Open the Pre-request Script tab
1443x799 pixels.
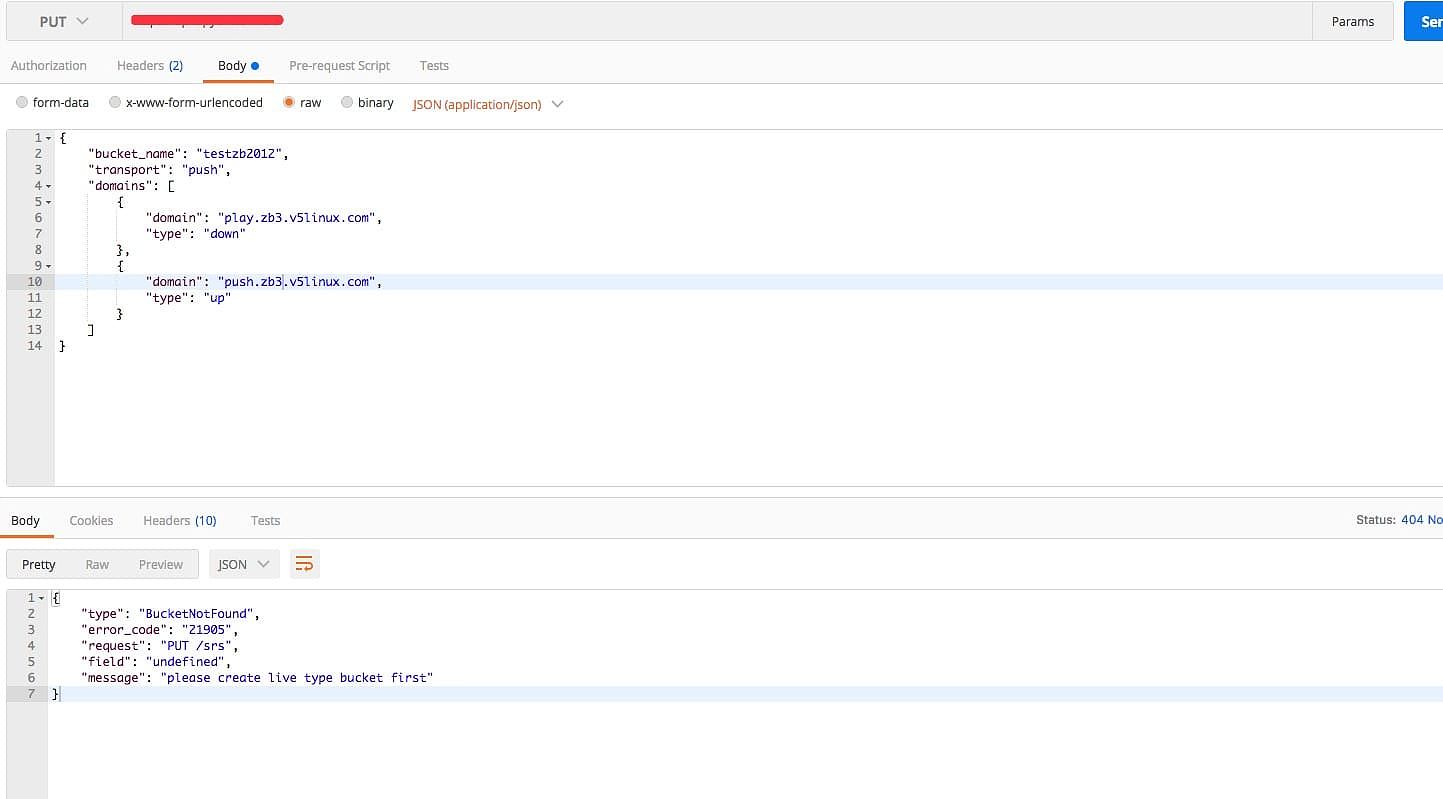[339, 65]
